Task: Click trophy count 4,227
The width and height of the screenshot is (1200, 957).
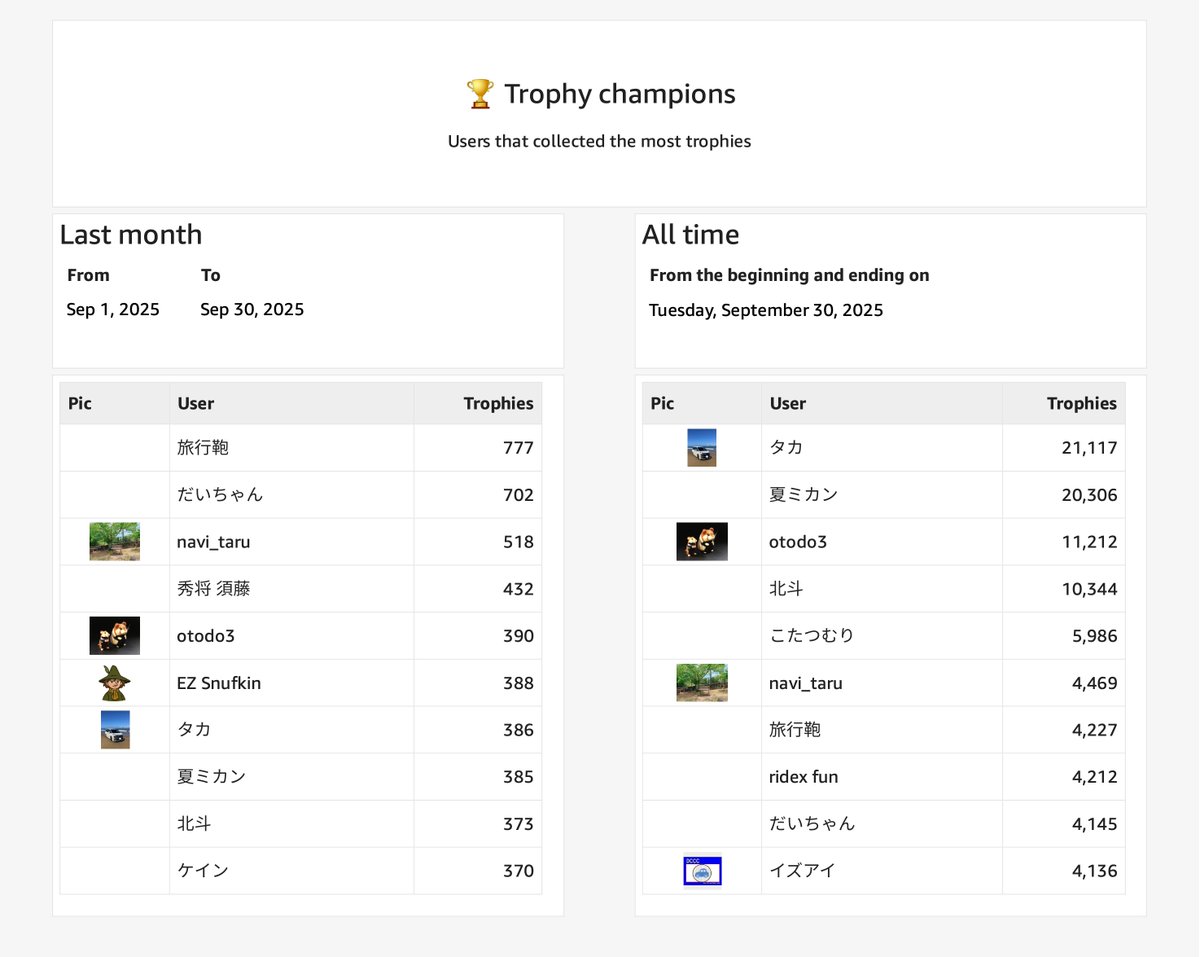Action: 1094,730
